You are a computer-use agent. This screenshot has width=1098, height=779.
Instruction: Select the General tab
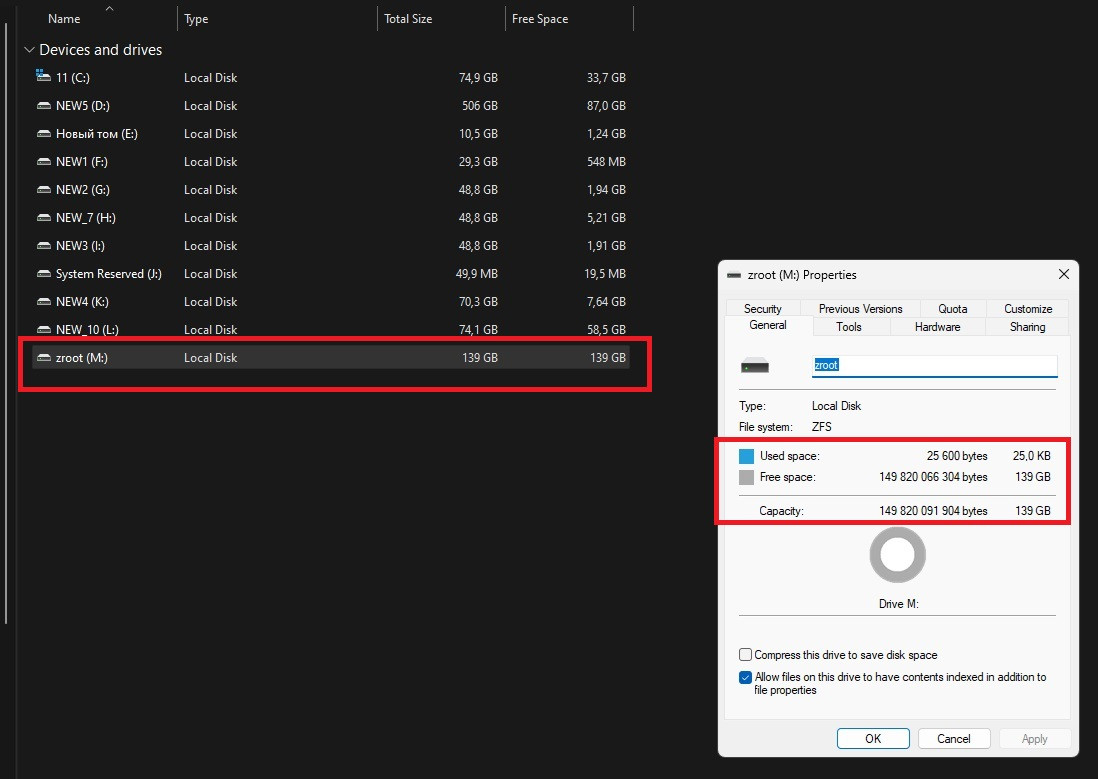tap(768, 325)
